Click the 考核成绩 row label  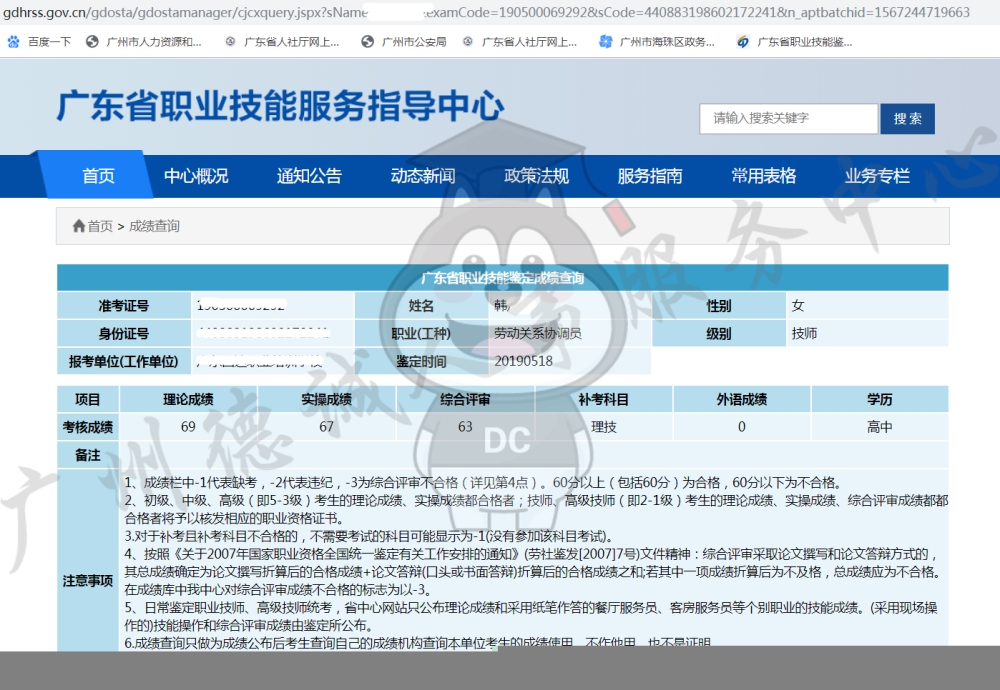pos(87,427)
